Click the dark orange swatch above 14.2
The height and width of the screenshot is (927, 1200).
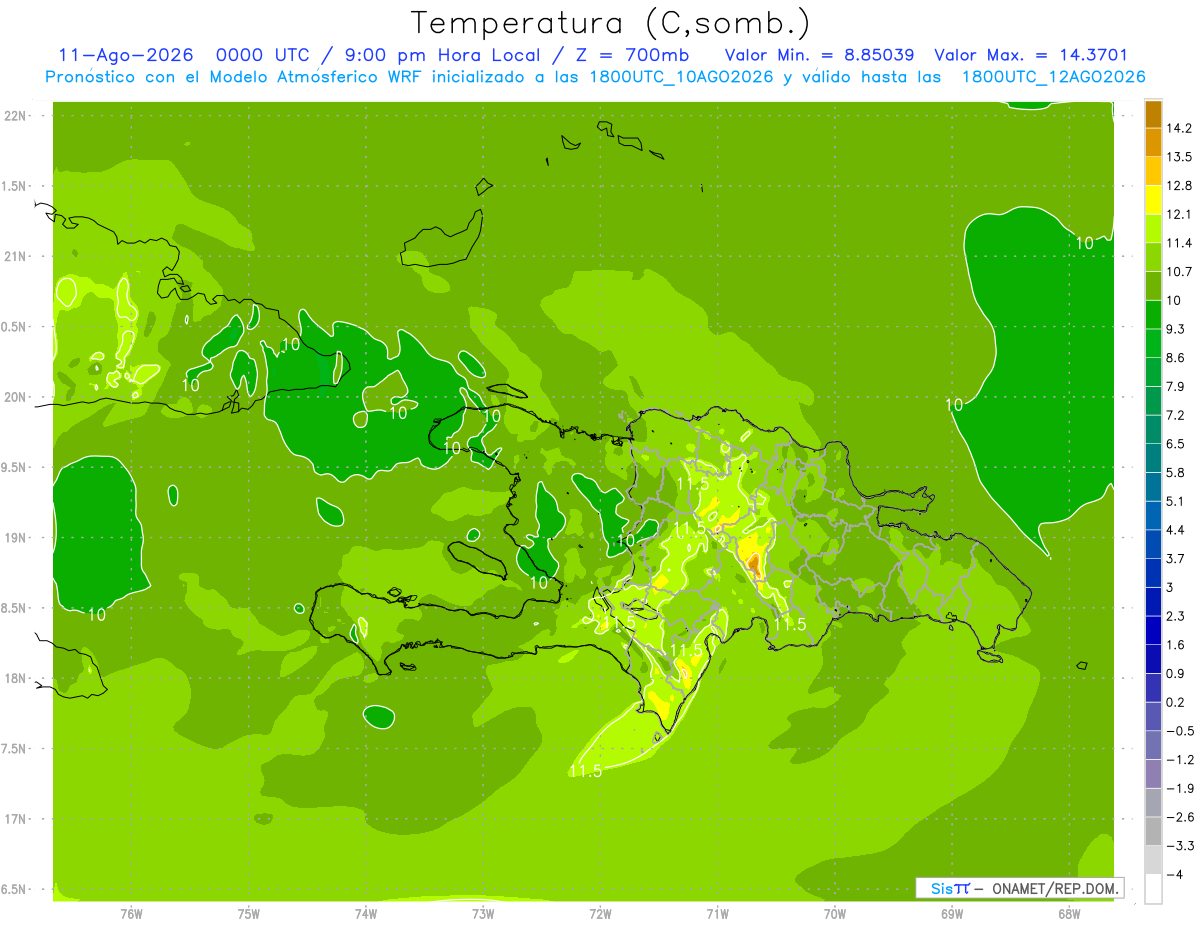tap(1153, 114)
